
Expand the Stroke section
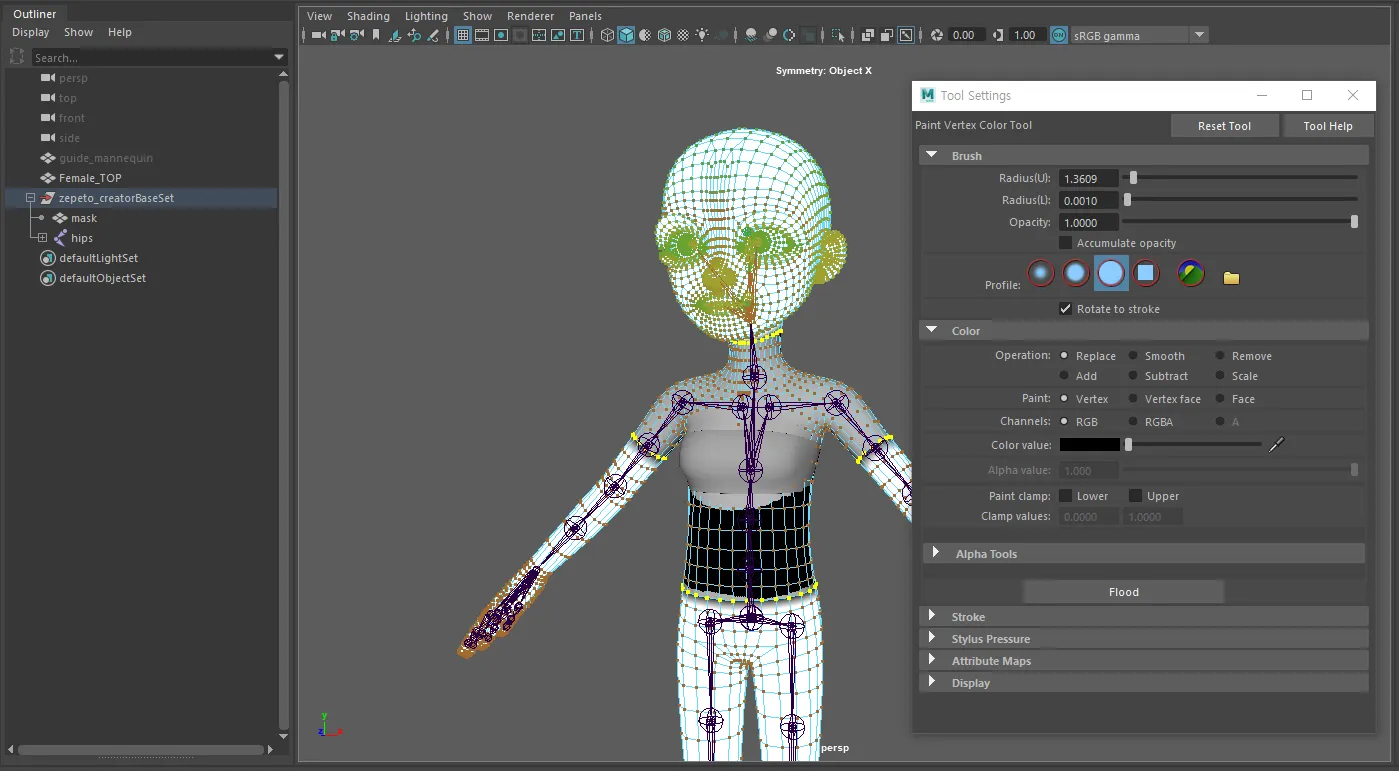932,616
